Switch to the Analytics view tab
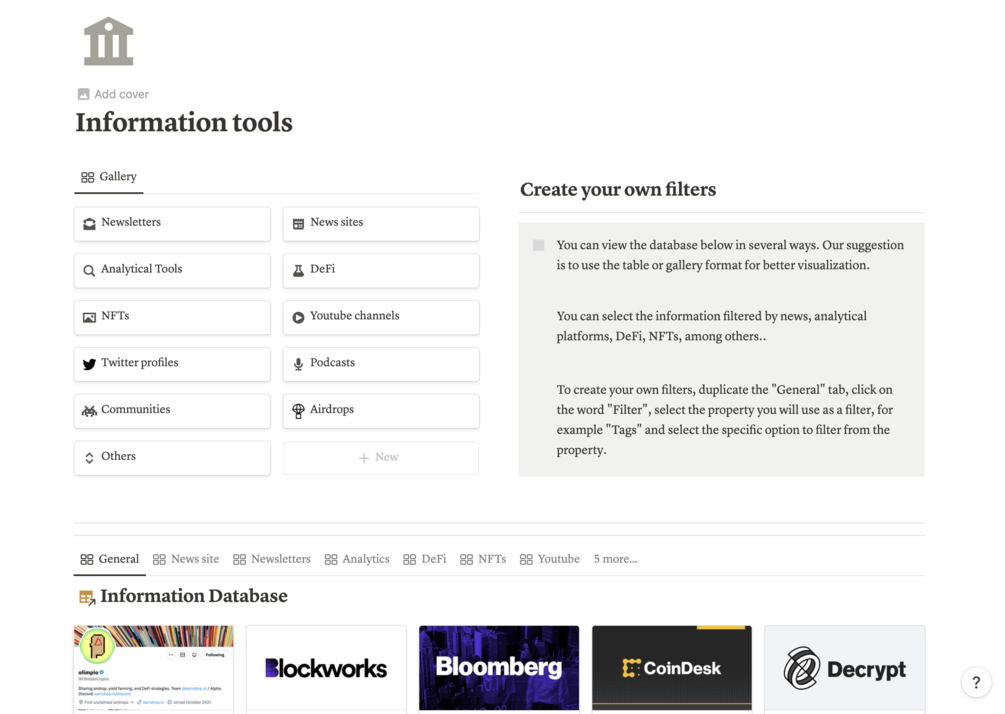 (x=357, y=559)
